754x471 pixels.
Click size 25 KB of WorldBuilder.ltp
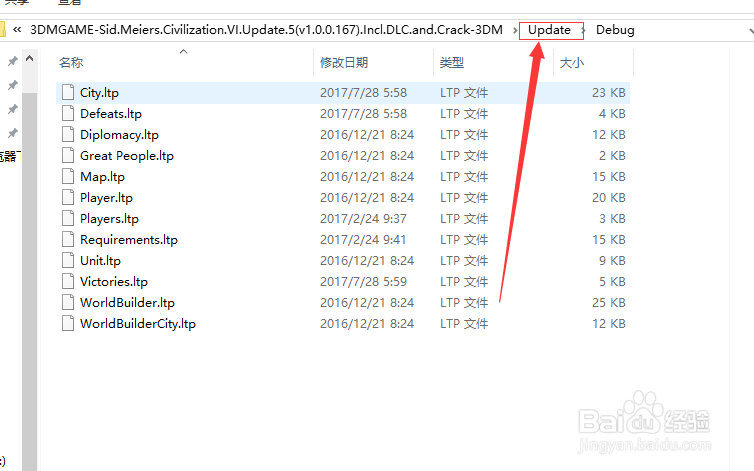tap(608, 303)
